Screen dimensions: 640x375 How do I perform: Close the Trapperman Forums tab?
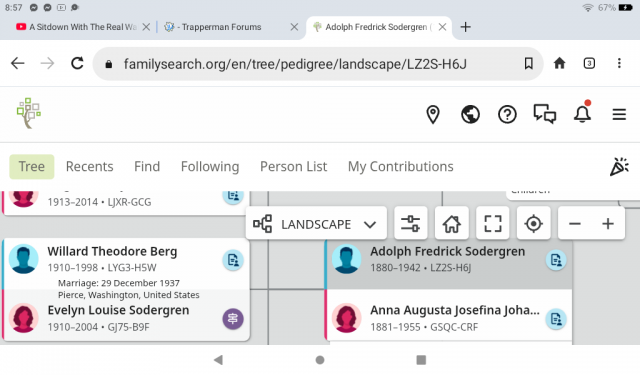(x=294, y=27)
